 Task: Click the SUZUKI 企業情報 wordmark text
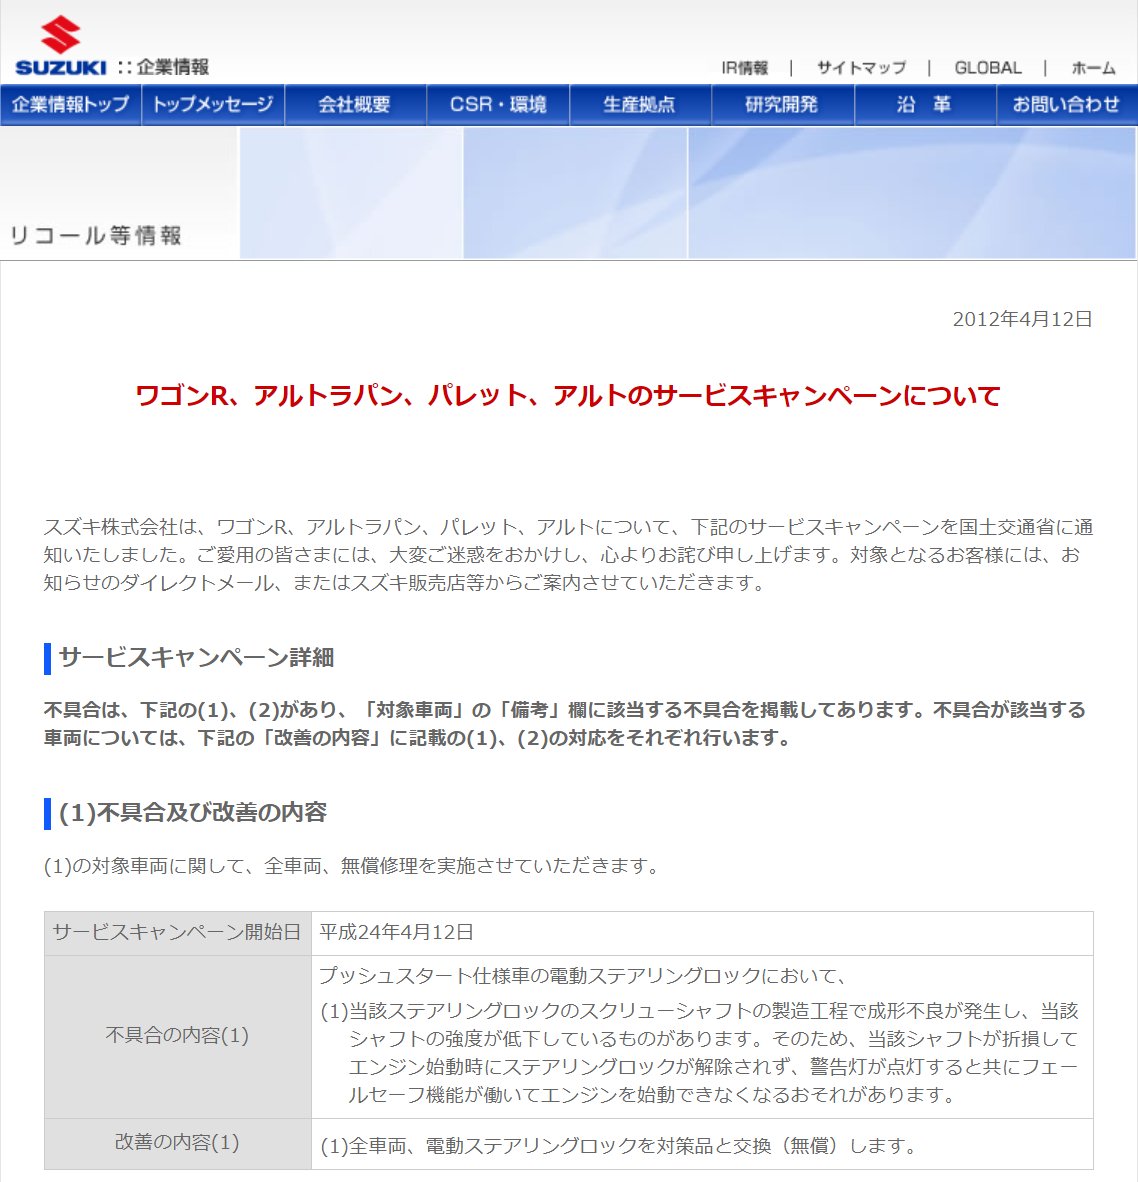112,67
